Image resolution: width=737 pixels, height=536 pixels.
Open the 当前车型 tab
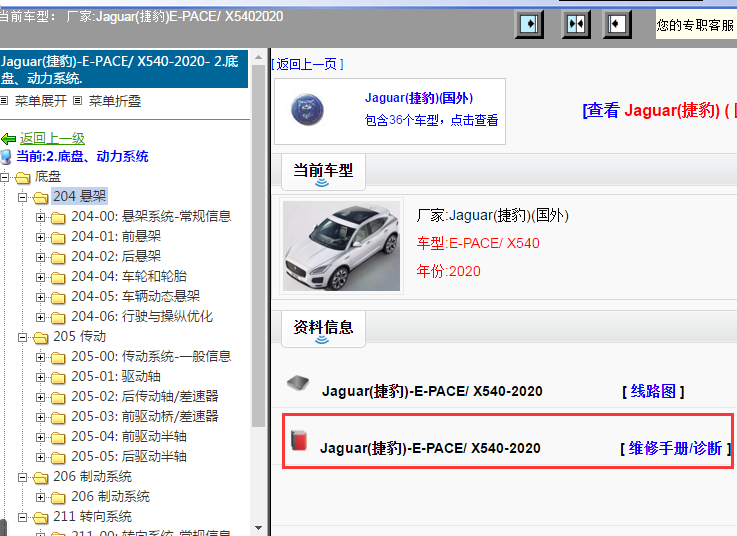pos(323,172)
